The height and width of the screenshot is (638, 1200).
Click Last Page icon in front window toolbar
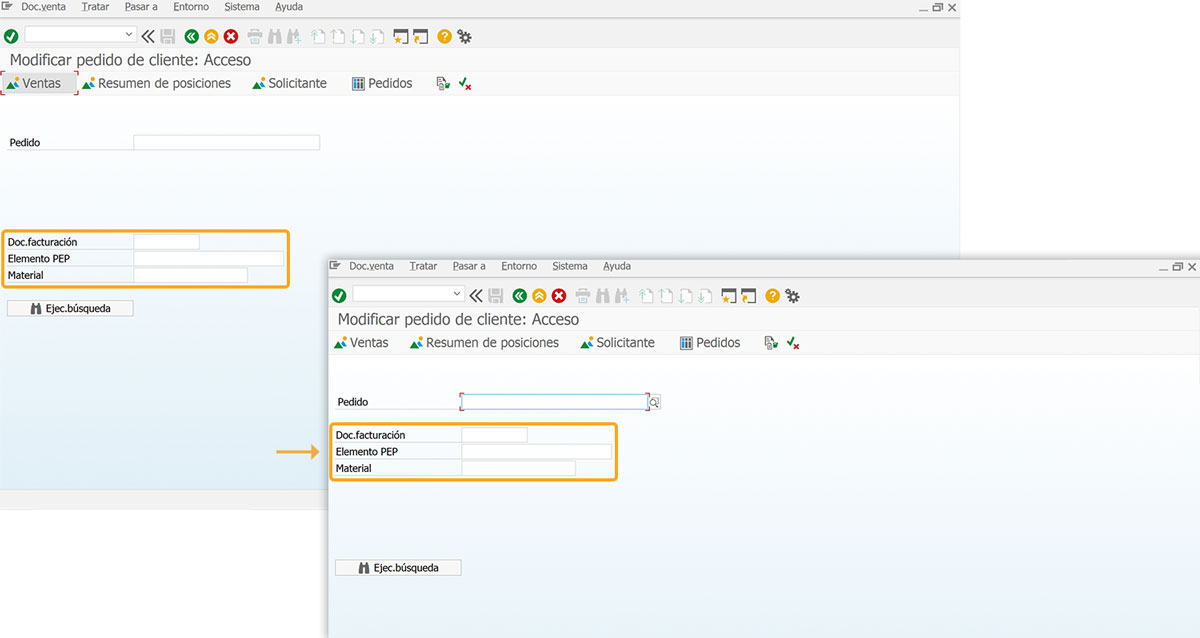(705, 296)
